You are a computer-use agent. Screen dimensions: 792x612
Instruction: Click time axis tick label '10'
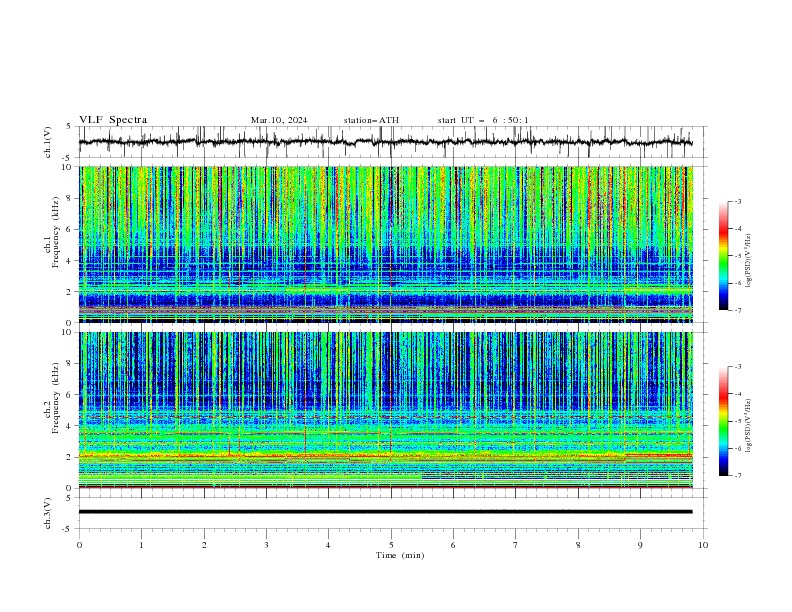click(x=703, y=545)
